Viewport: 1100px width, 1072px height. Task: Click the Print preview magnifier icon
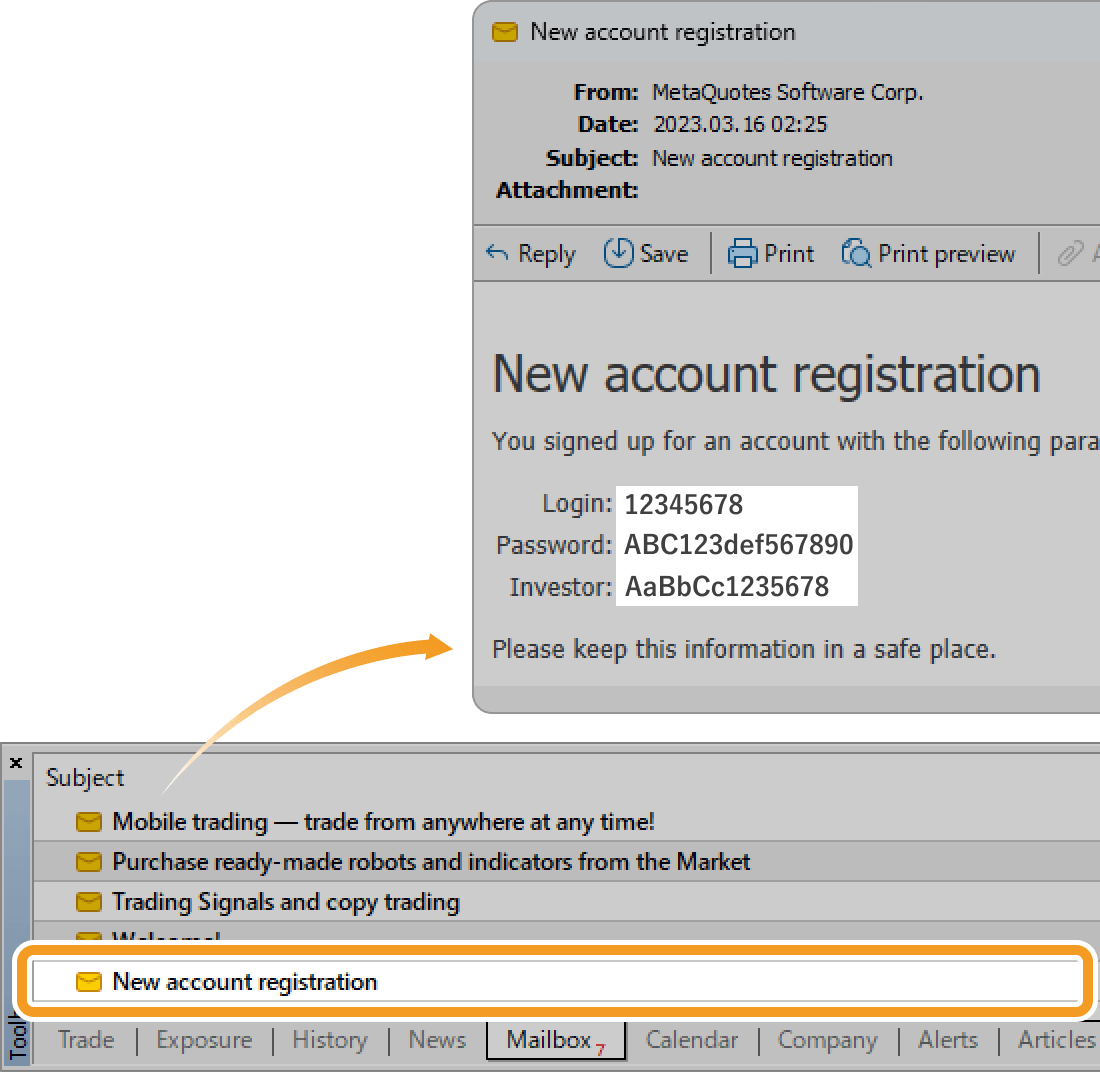coord(856,253)
